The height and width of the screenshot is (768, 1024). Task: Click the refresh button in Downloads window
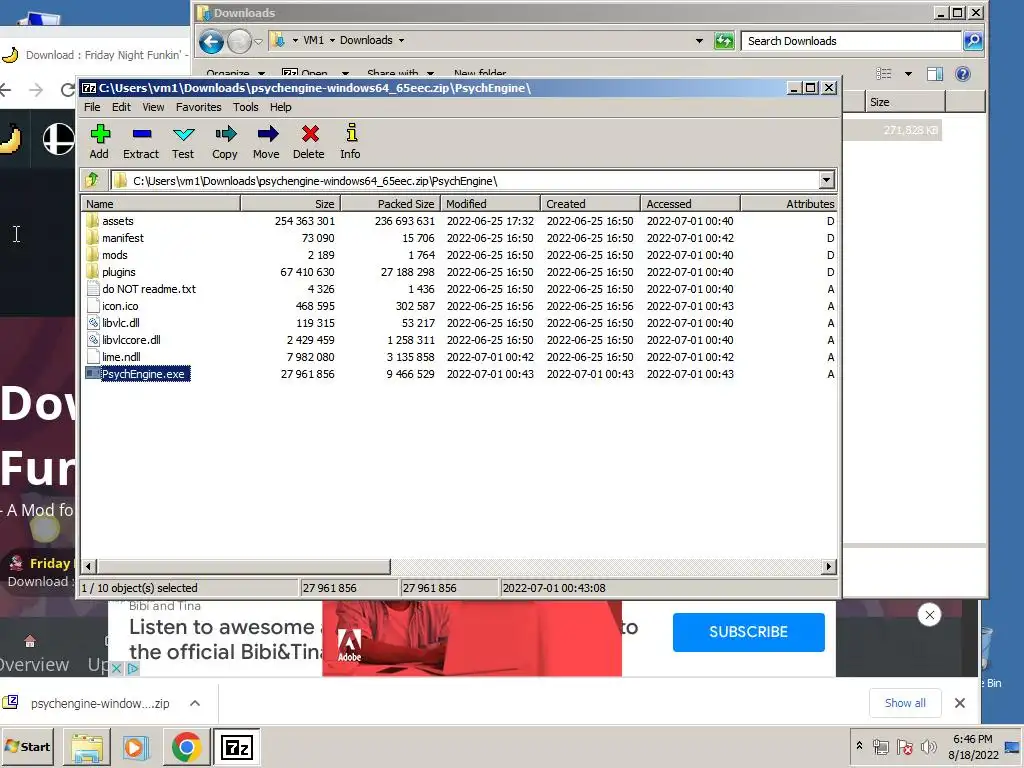click(x=724, y=41)
